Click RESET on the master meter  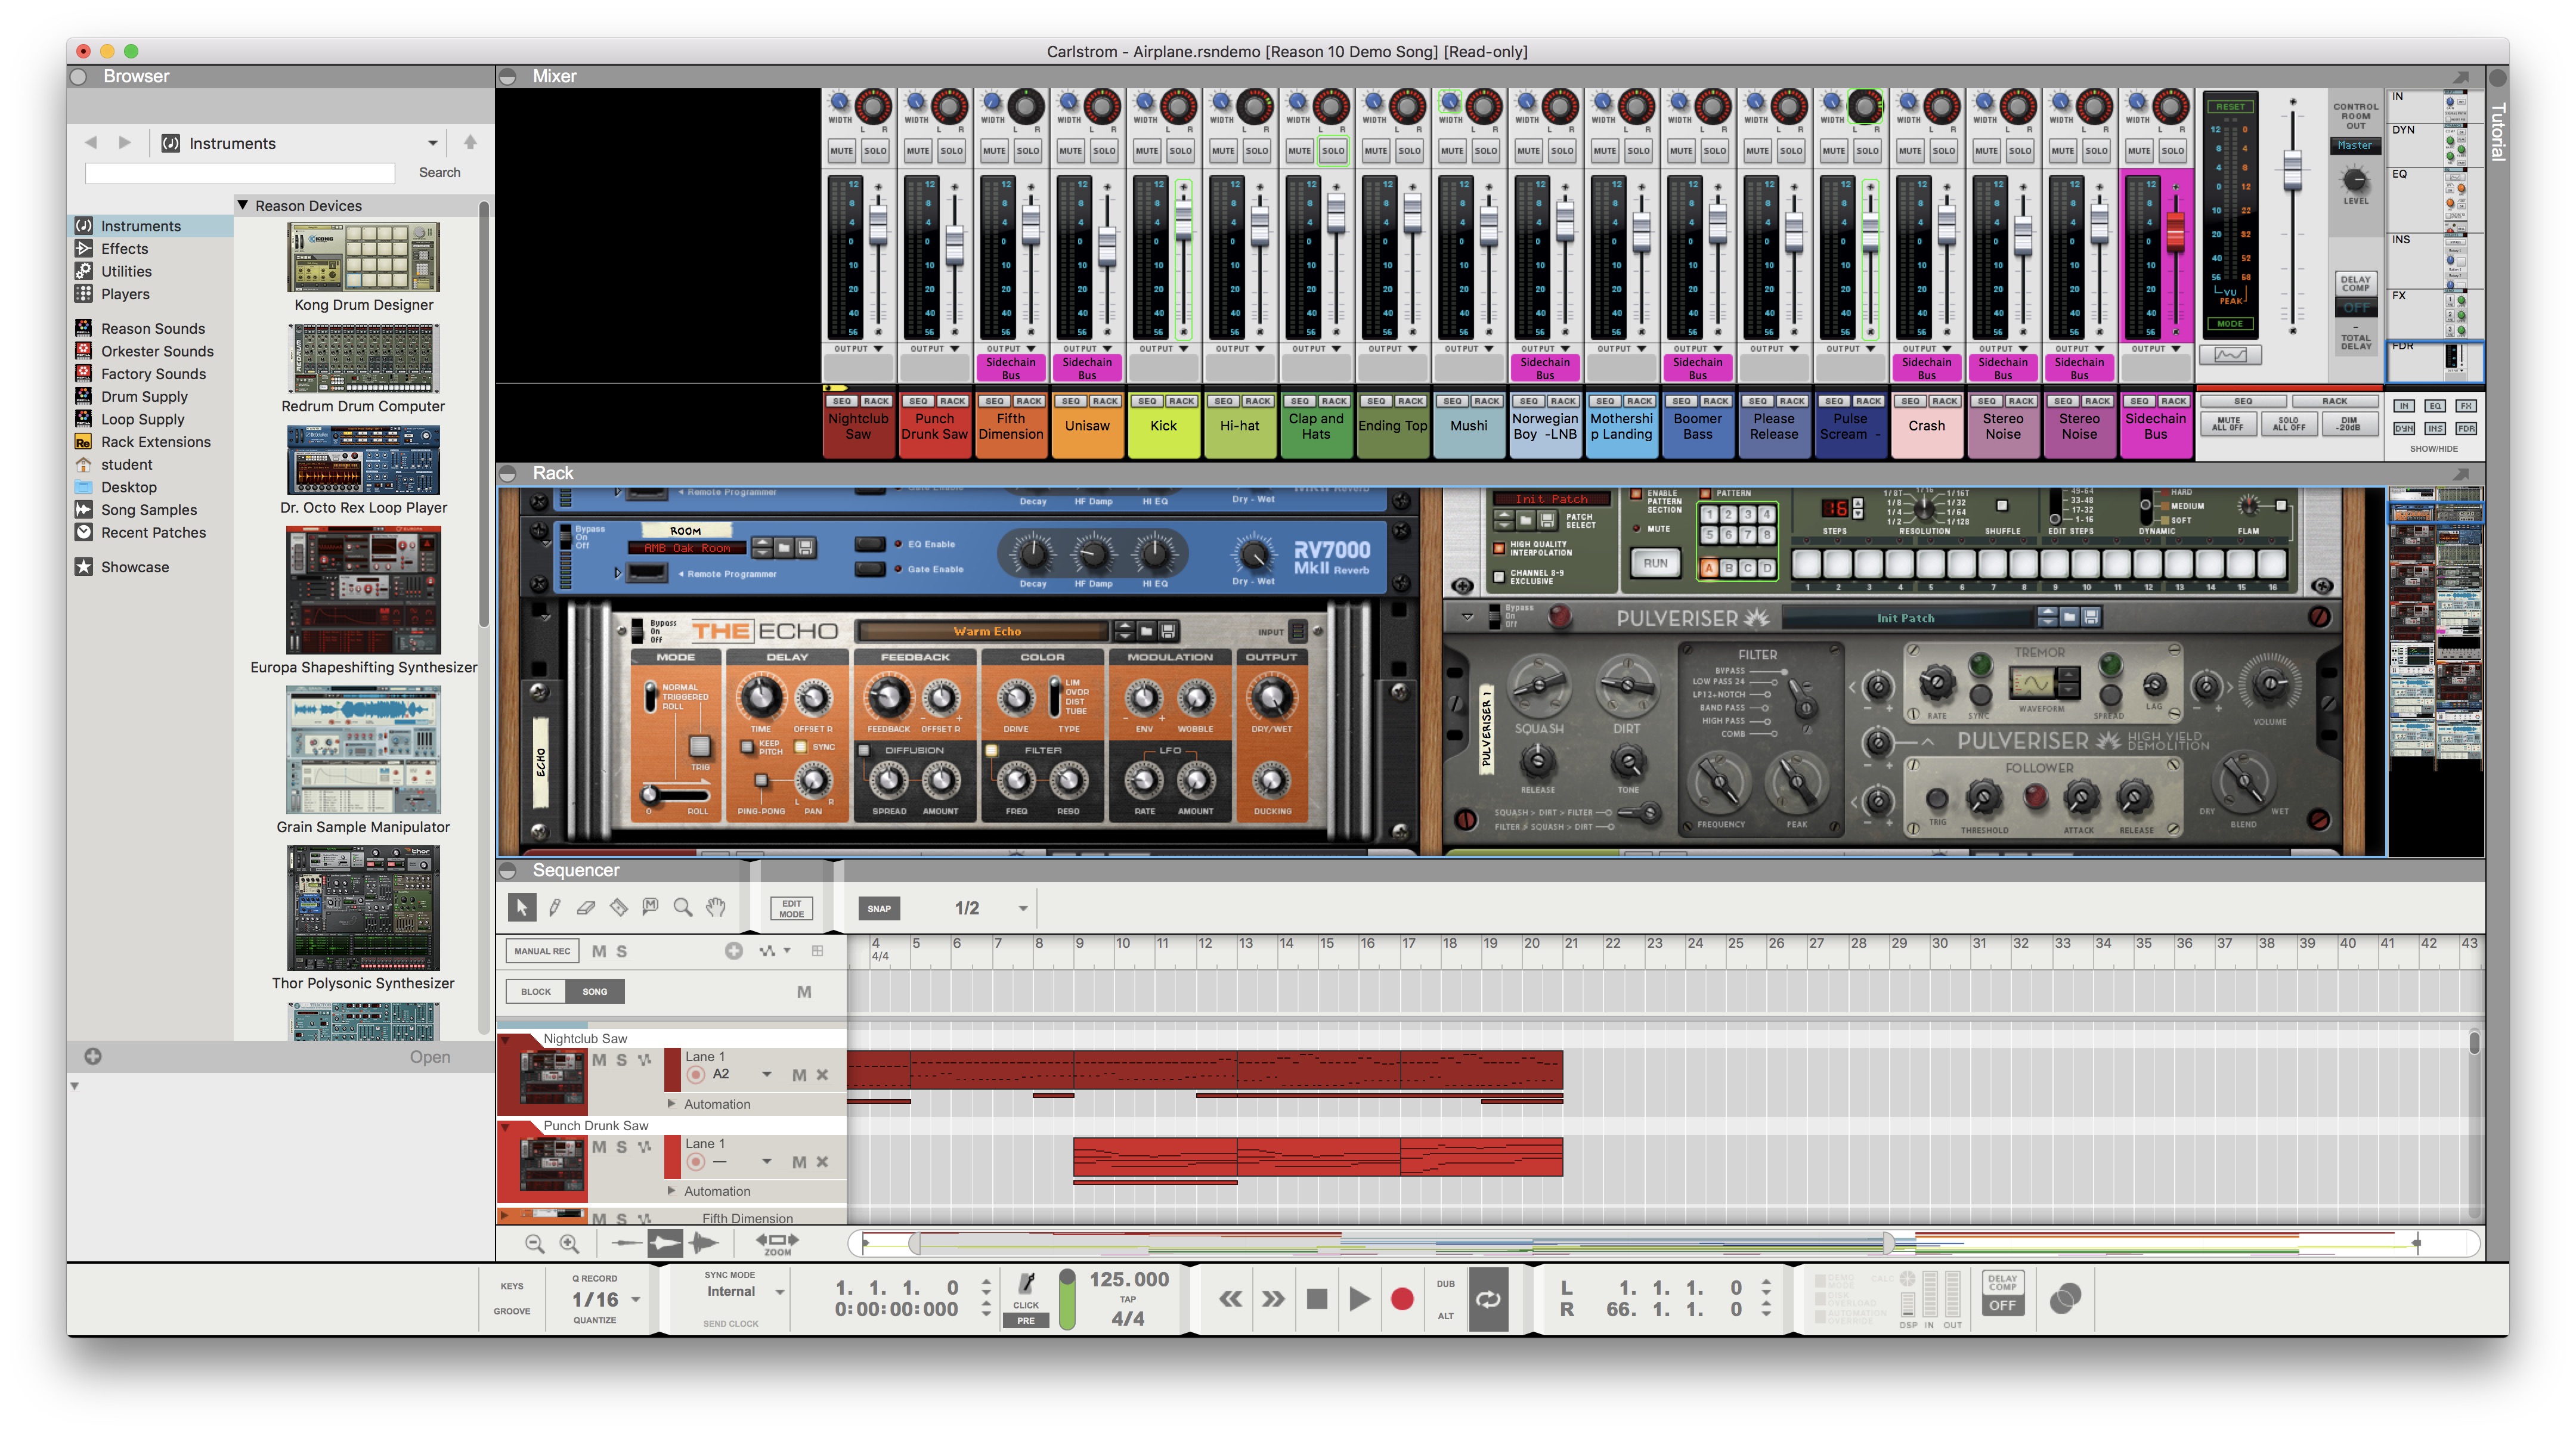(2230, 106)
